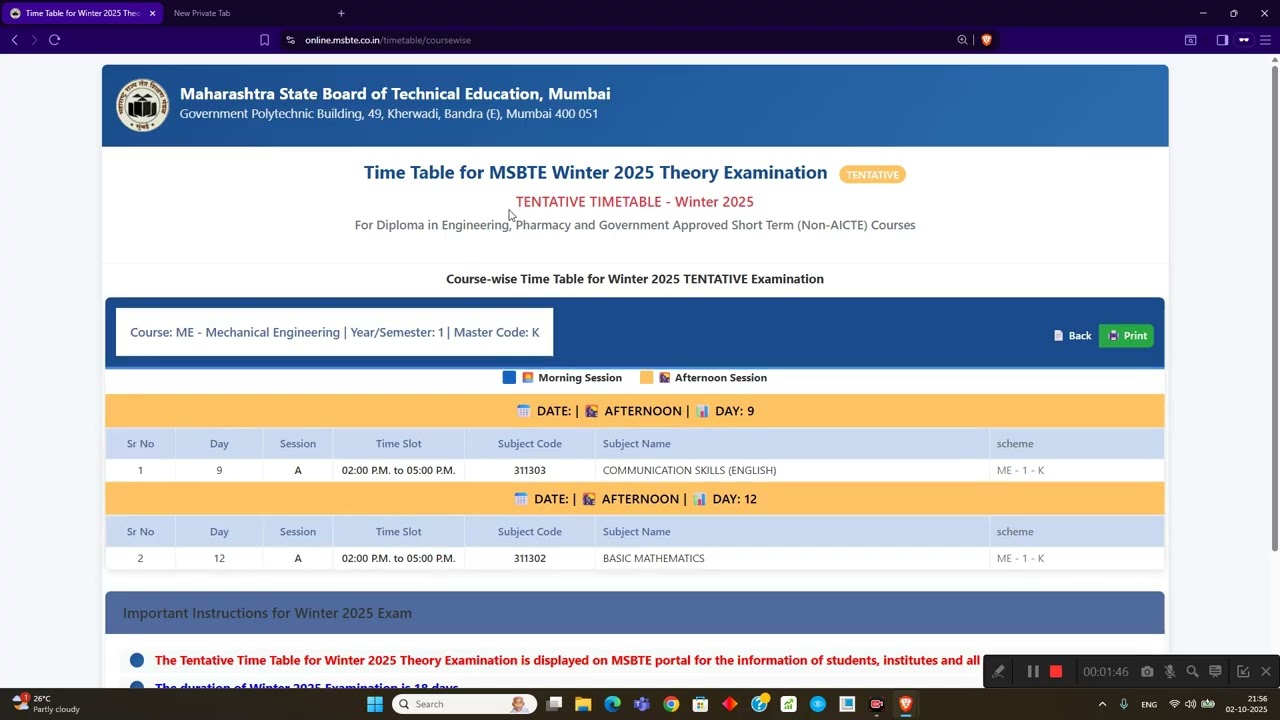Go back with the browser back arrow

[x=14, y=40]
